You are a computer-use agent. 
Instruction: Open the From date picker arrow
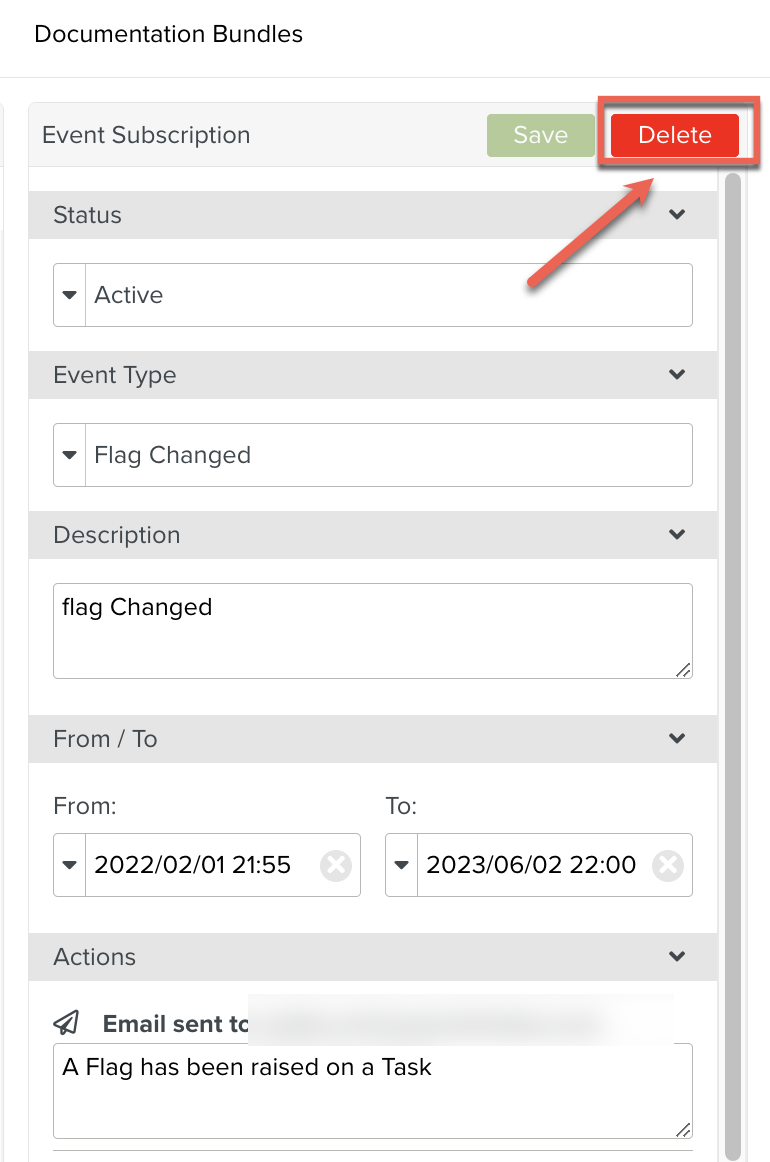coord(70,865)
